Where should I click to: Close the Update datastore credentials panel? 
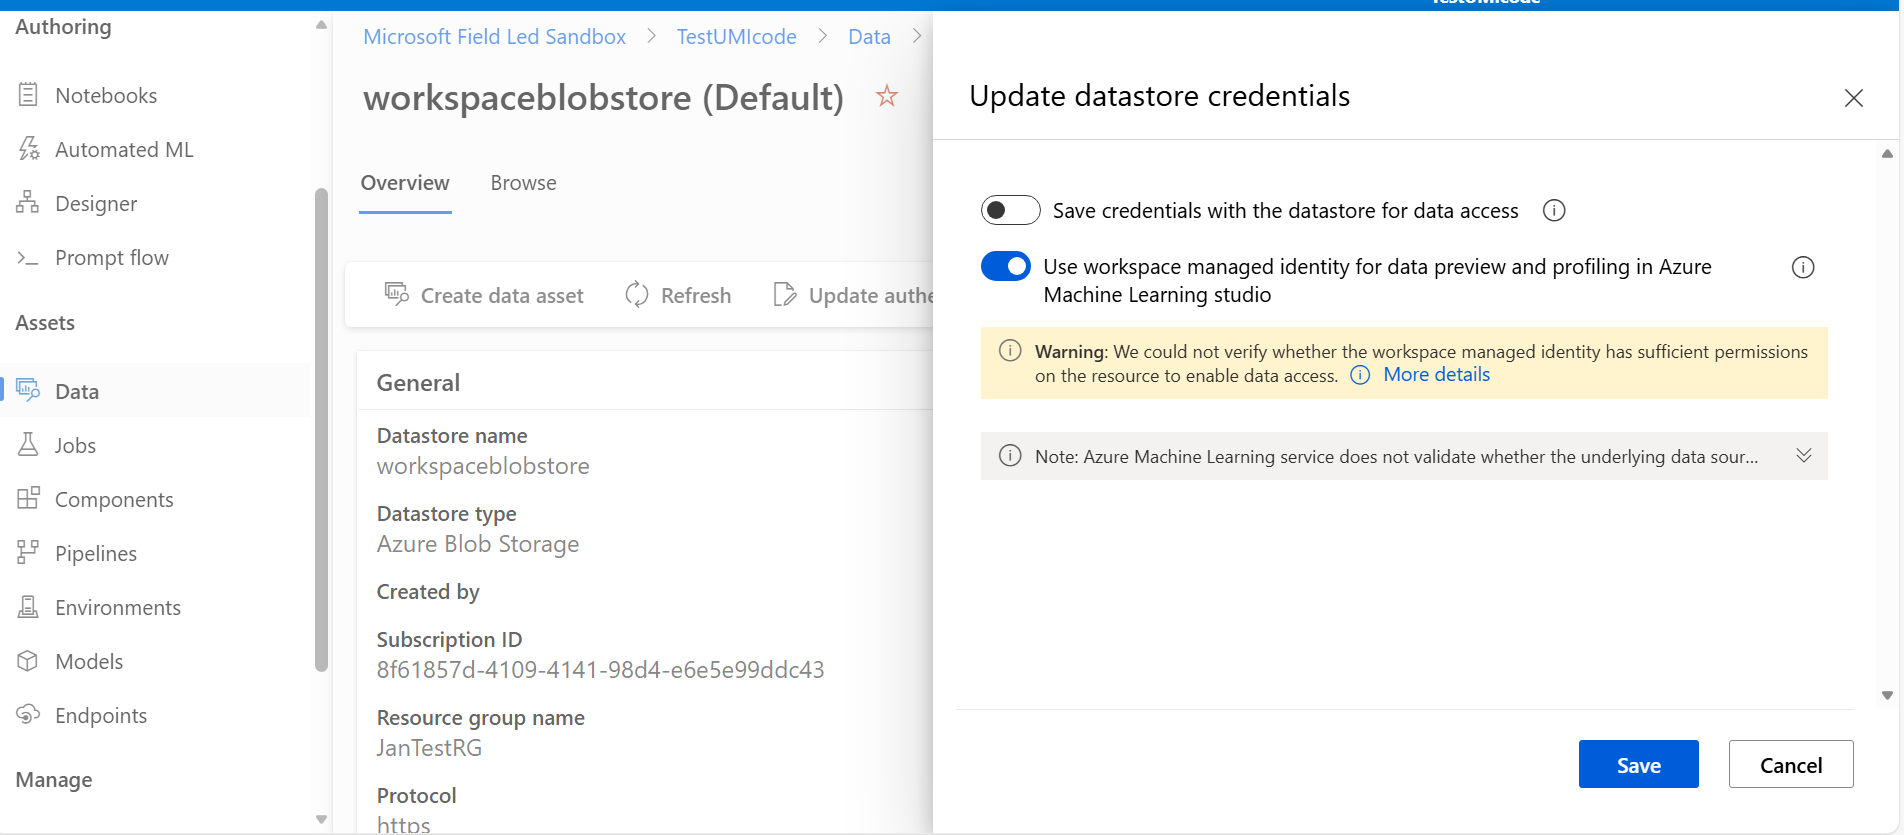(1854, 98)
